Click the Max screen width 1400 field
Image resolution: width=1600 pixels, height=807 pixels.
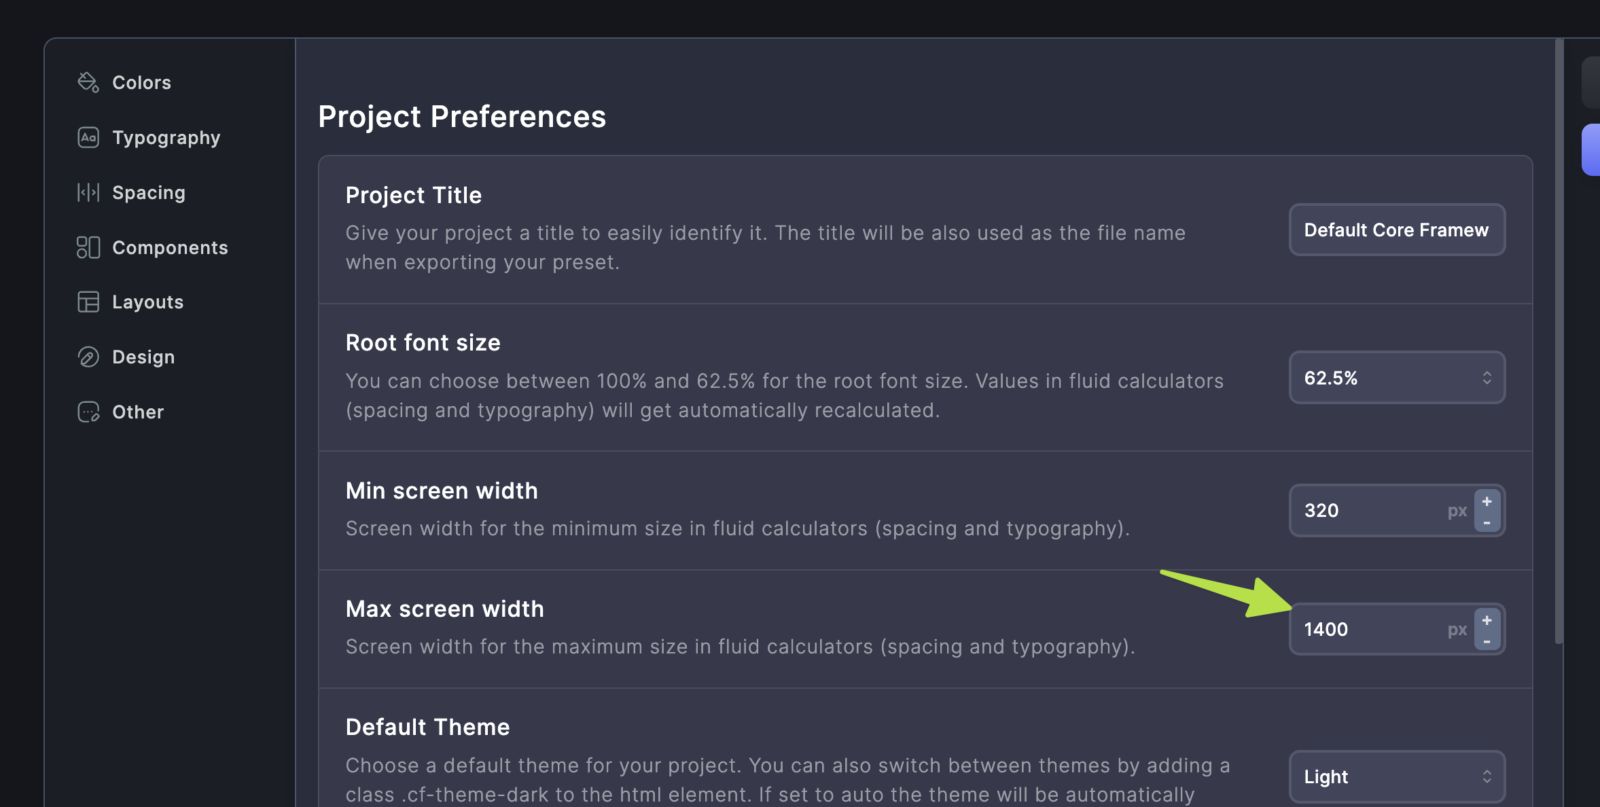1370,630
